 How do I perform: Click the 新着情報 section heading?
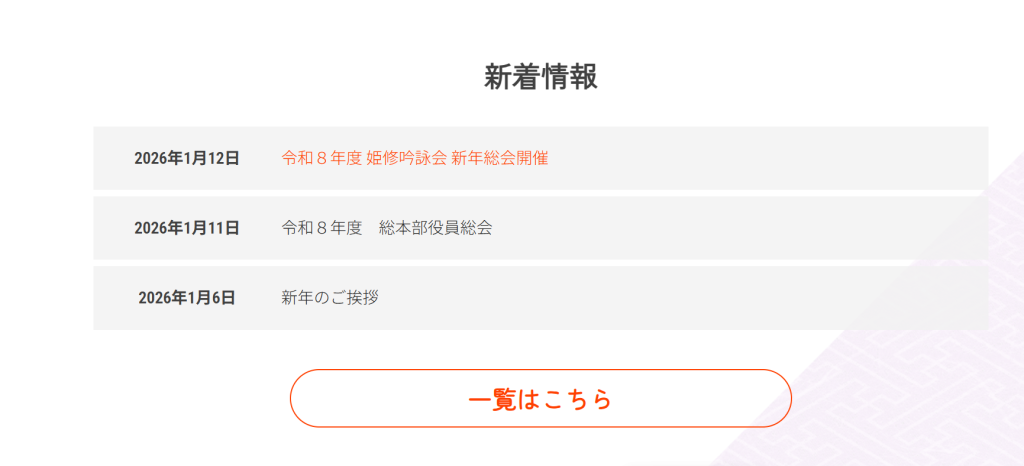tap(540, 76)
